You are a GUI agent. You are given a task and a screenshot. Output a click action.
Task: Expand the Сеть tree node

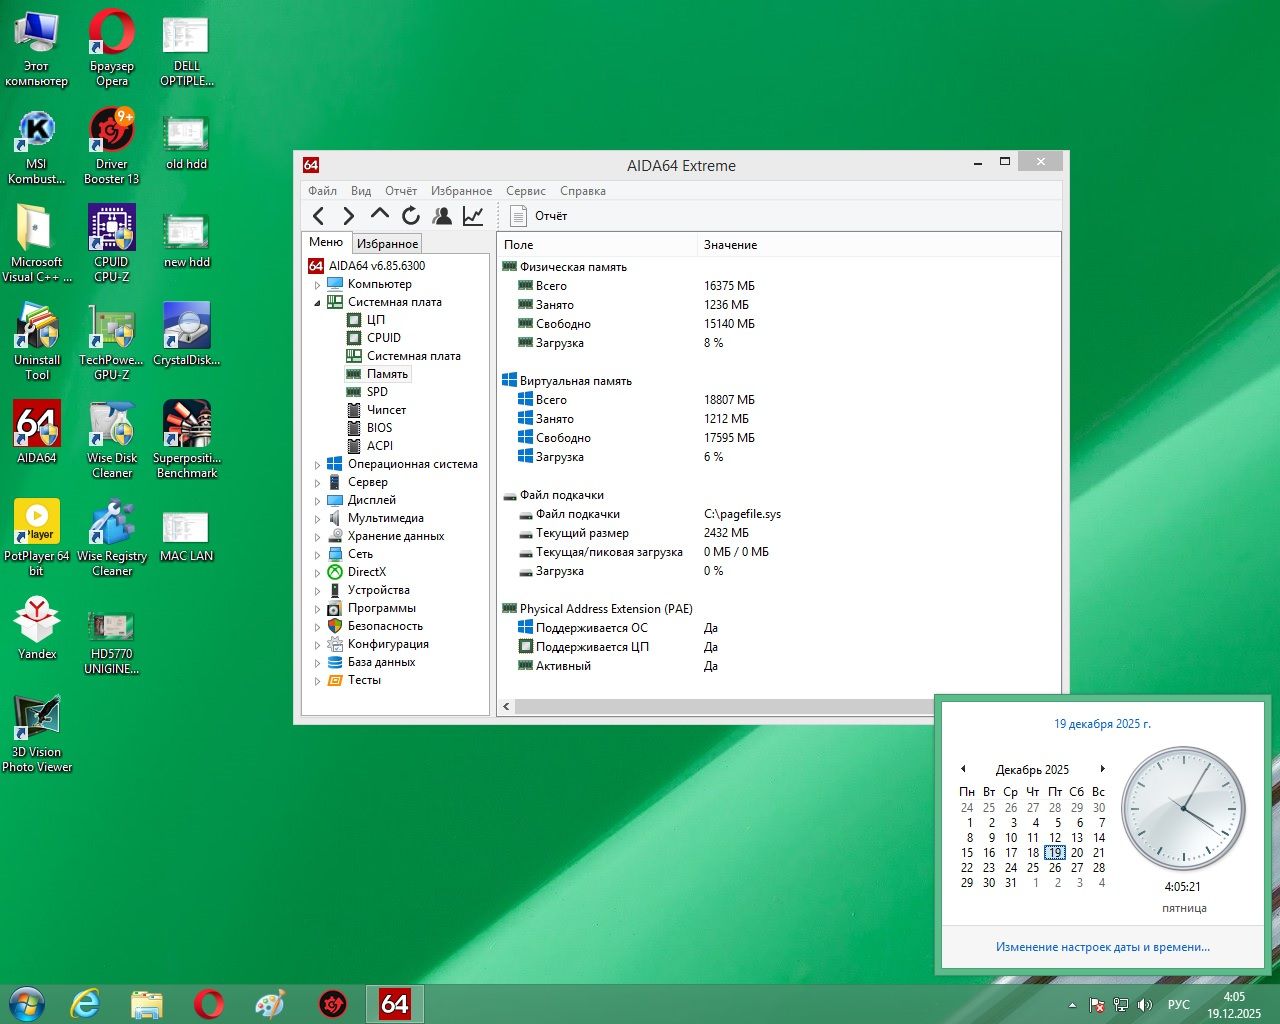[x=318, y=555]
